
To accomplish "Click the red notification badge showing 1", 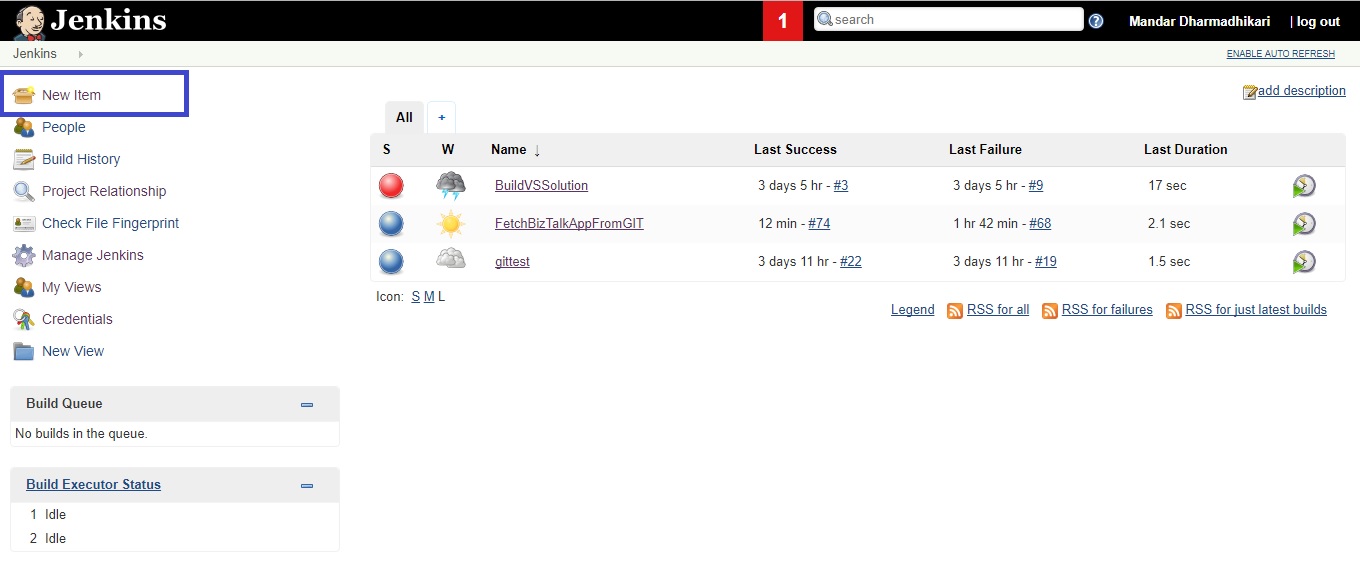I will 783,21.
